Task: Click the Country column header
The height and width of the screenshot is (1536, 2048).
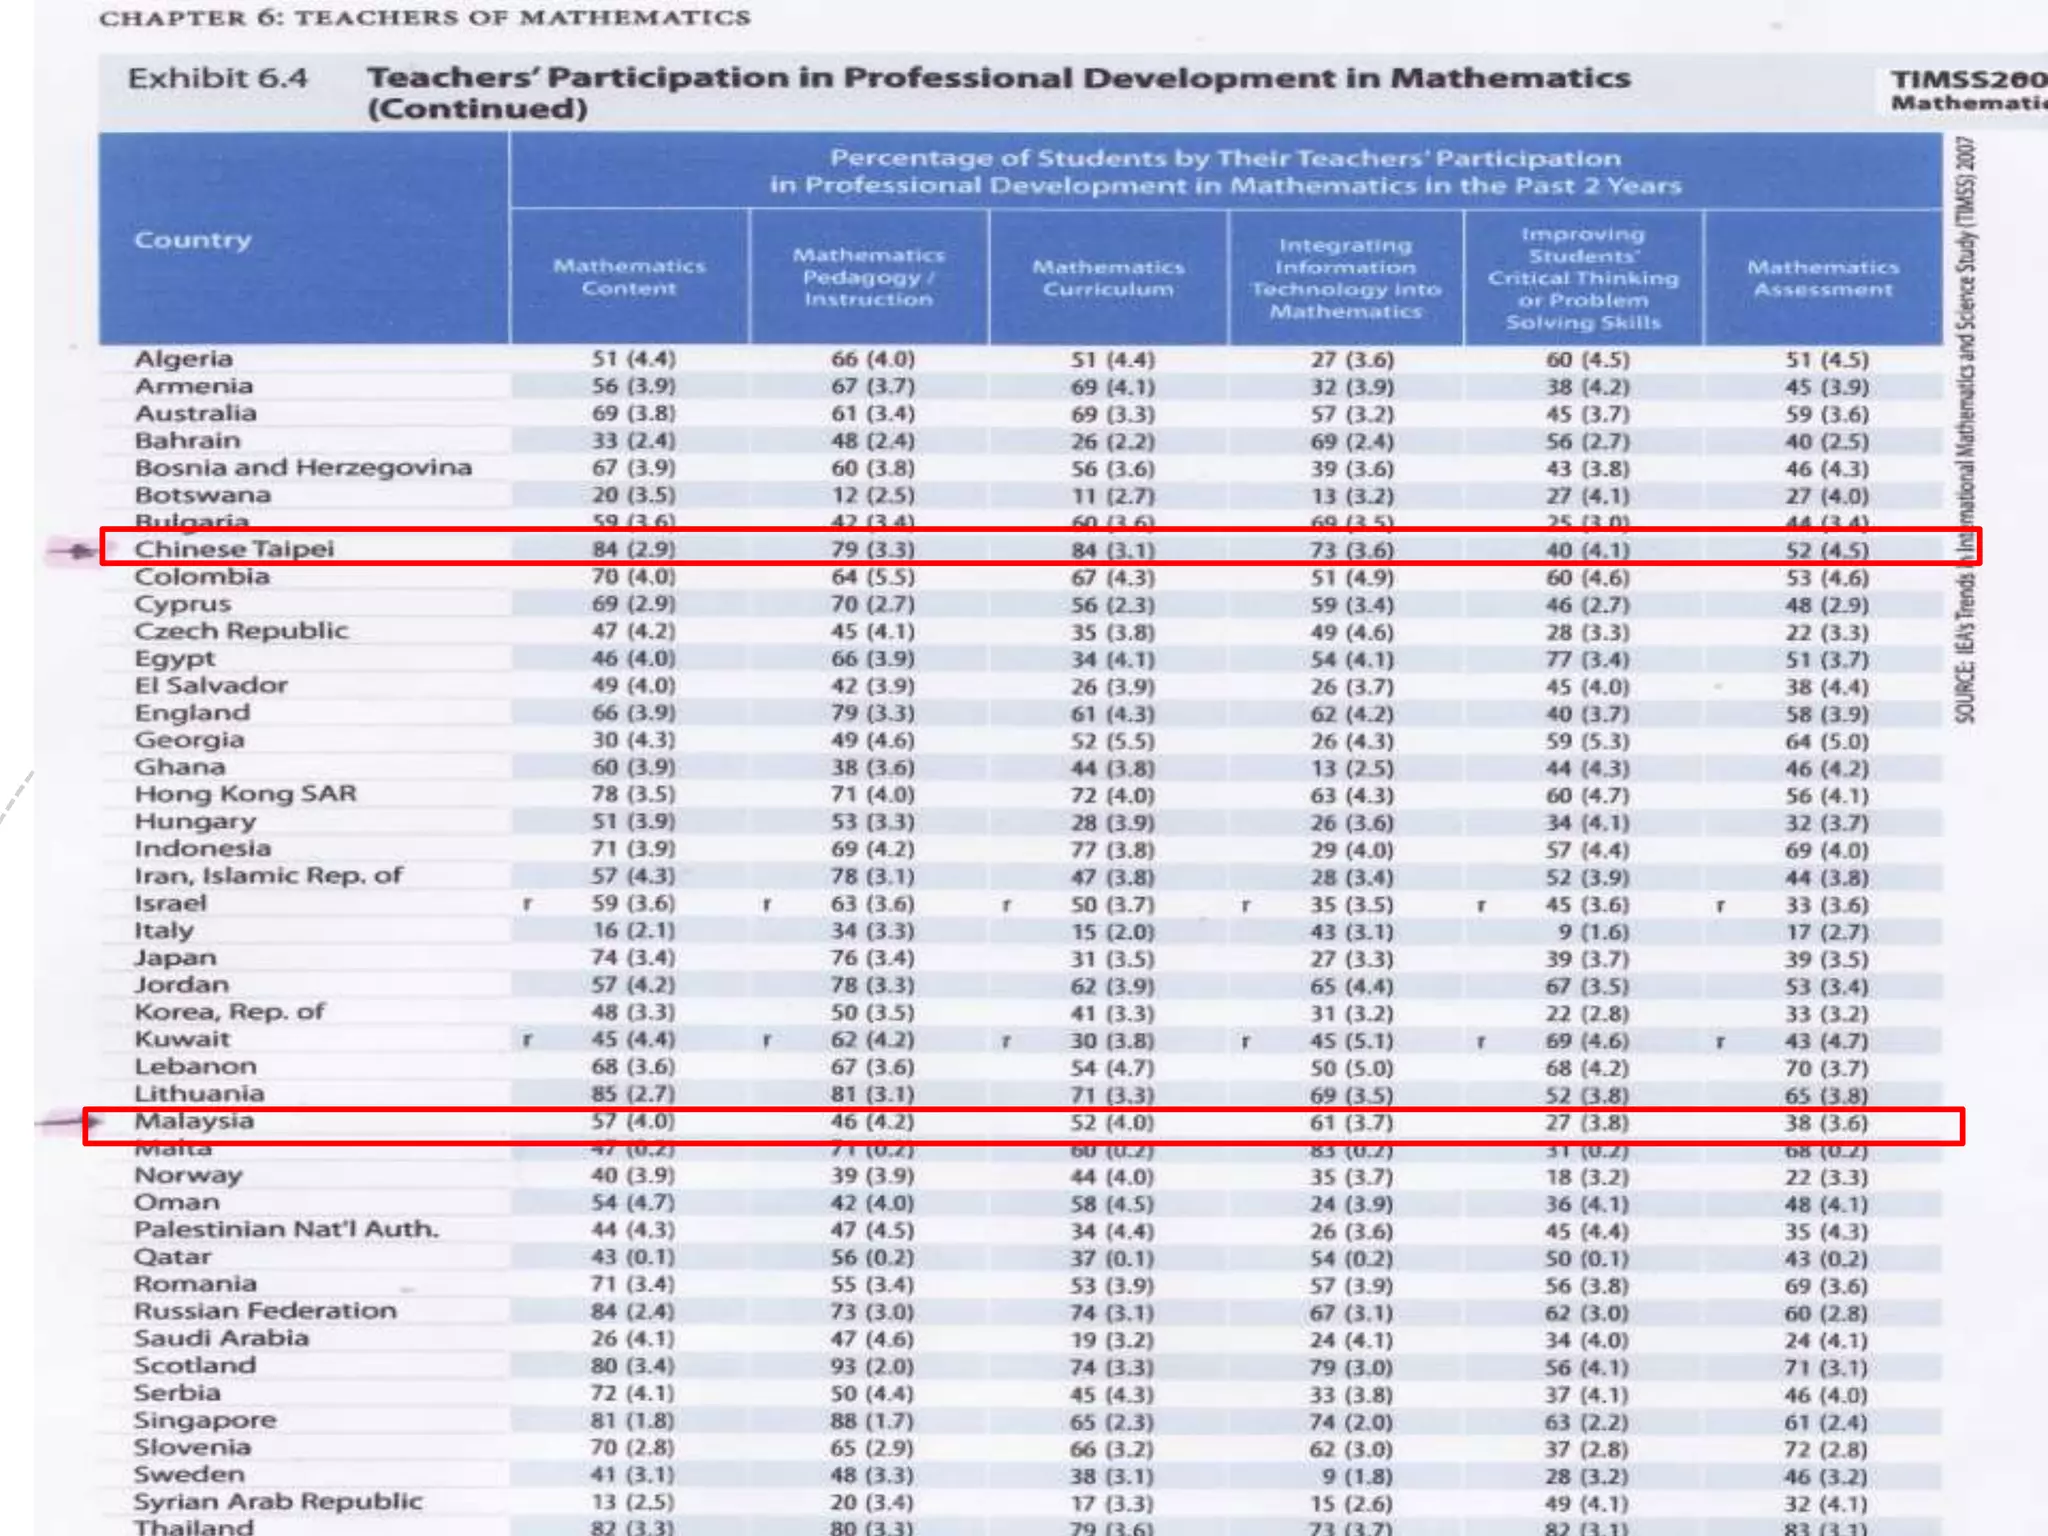Action: (x=192, y=240)
